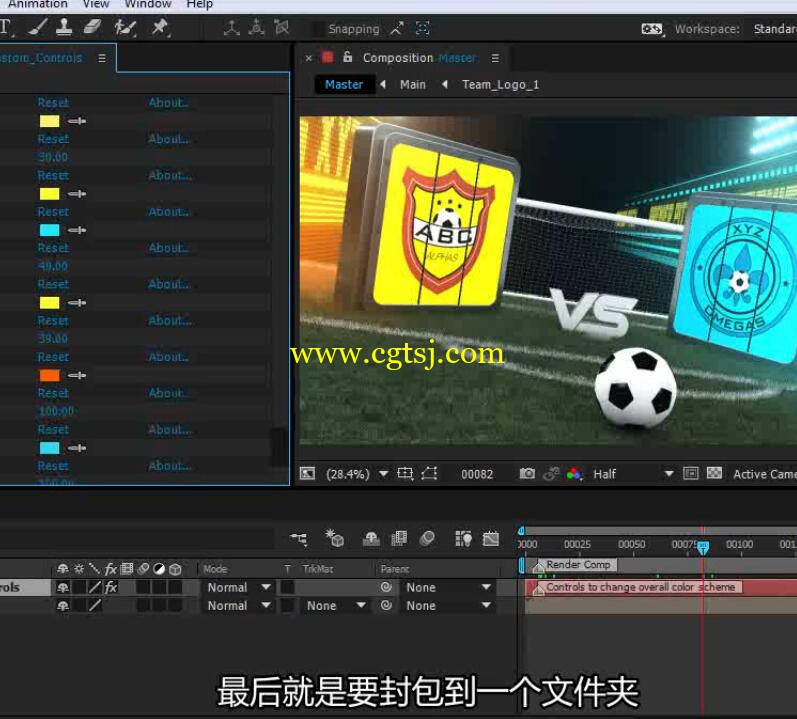
Task: Open the View menu
Action: (x=96, y=5)
